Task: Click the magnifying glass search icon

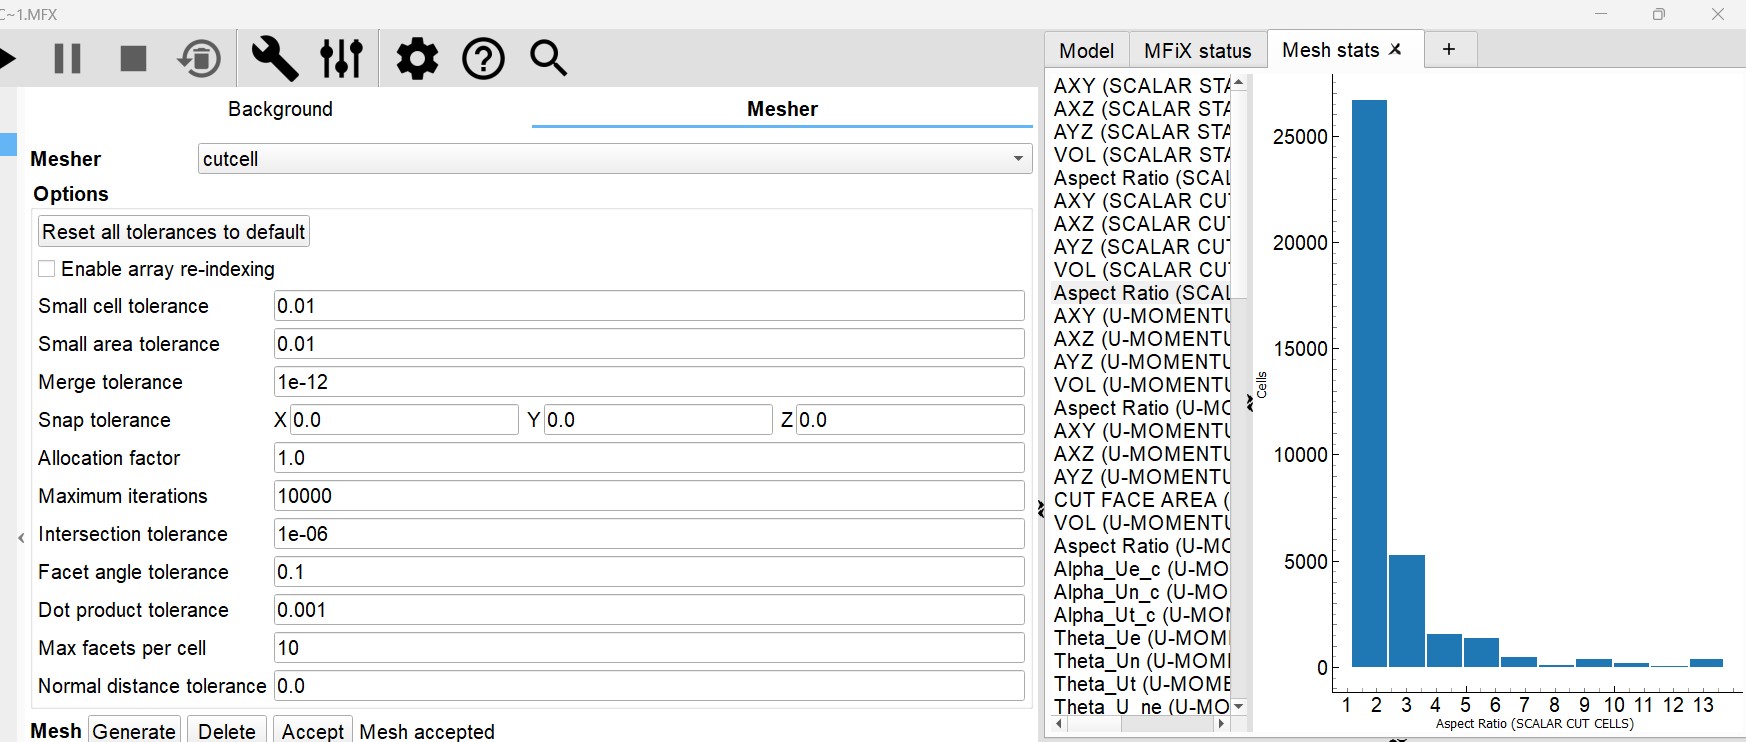Action: [548, 59]
